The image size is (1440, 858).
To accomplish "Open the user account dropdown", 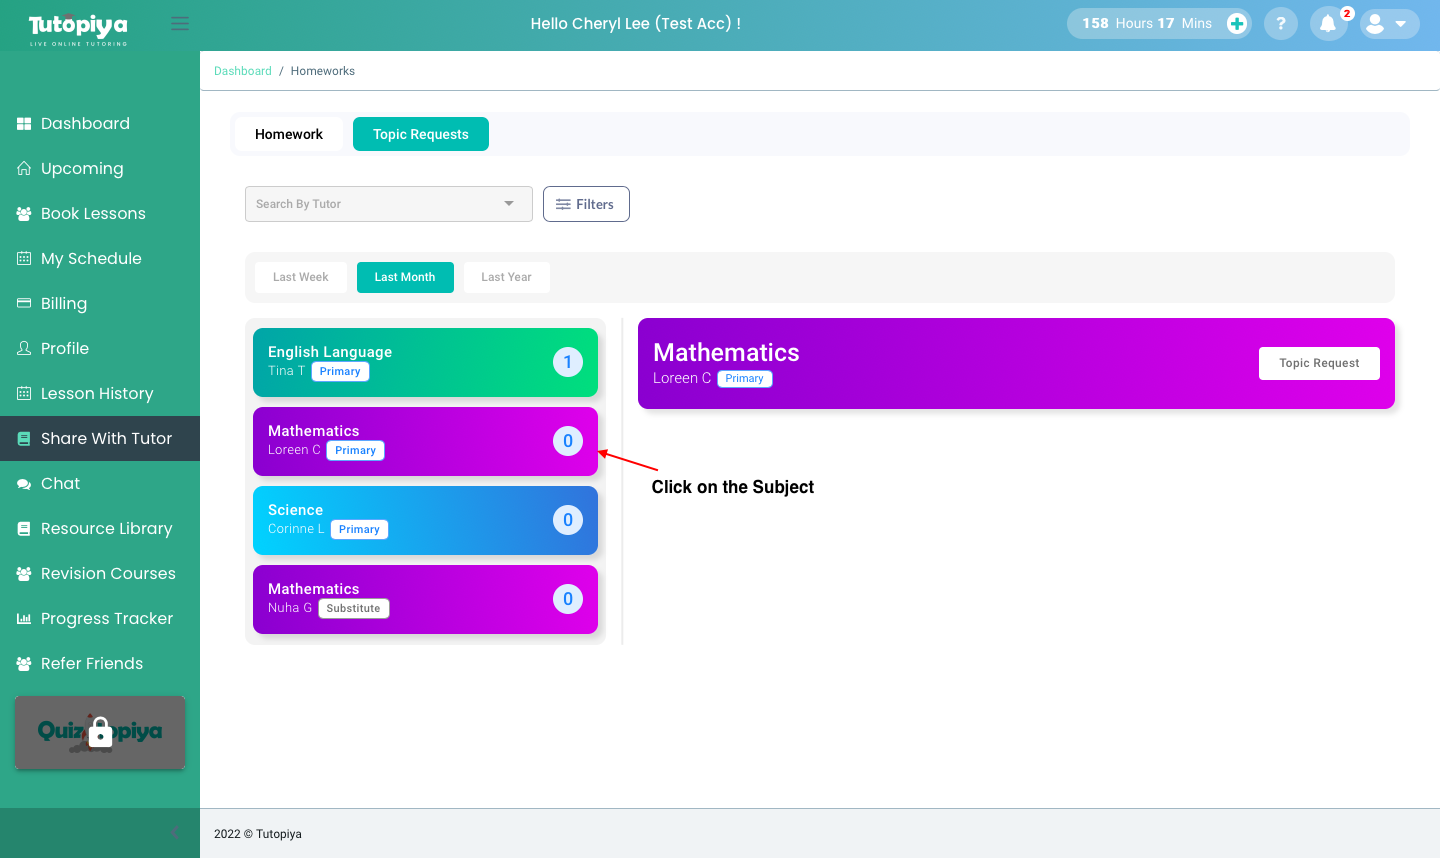I will click(1389, 23).
